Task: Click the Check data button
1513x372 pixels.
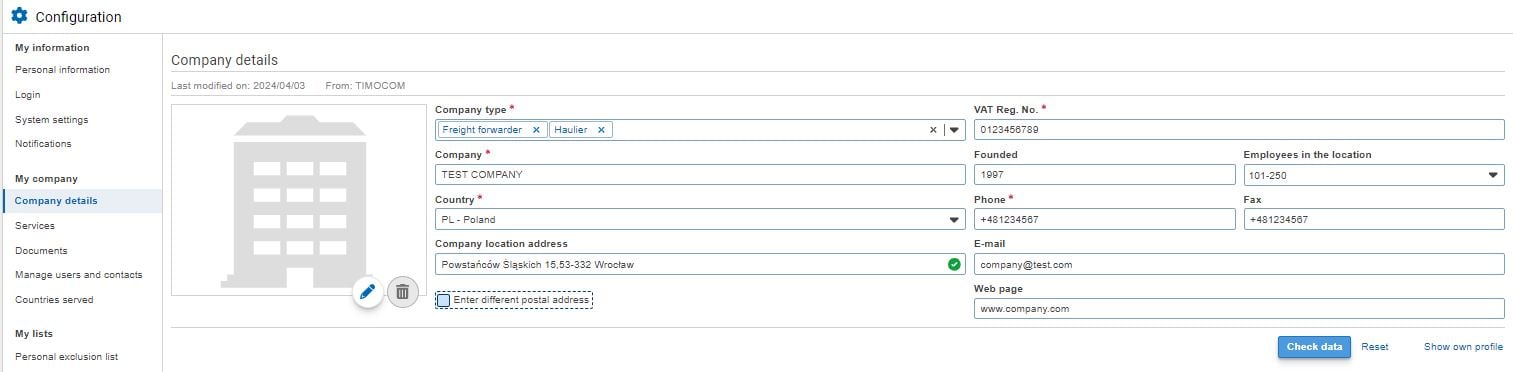Action: [x=1314, y=347]
